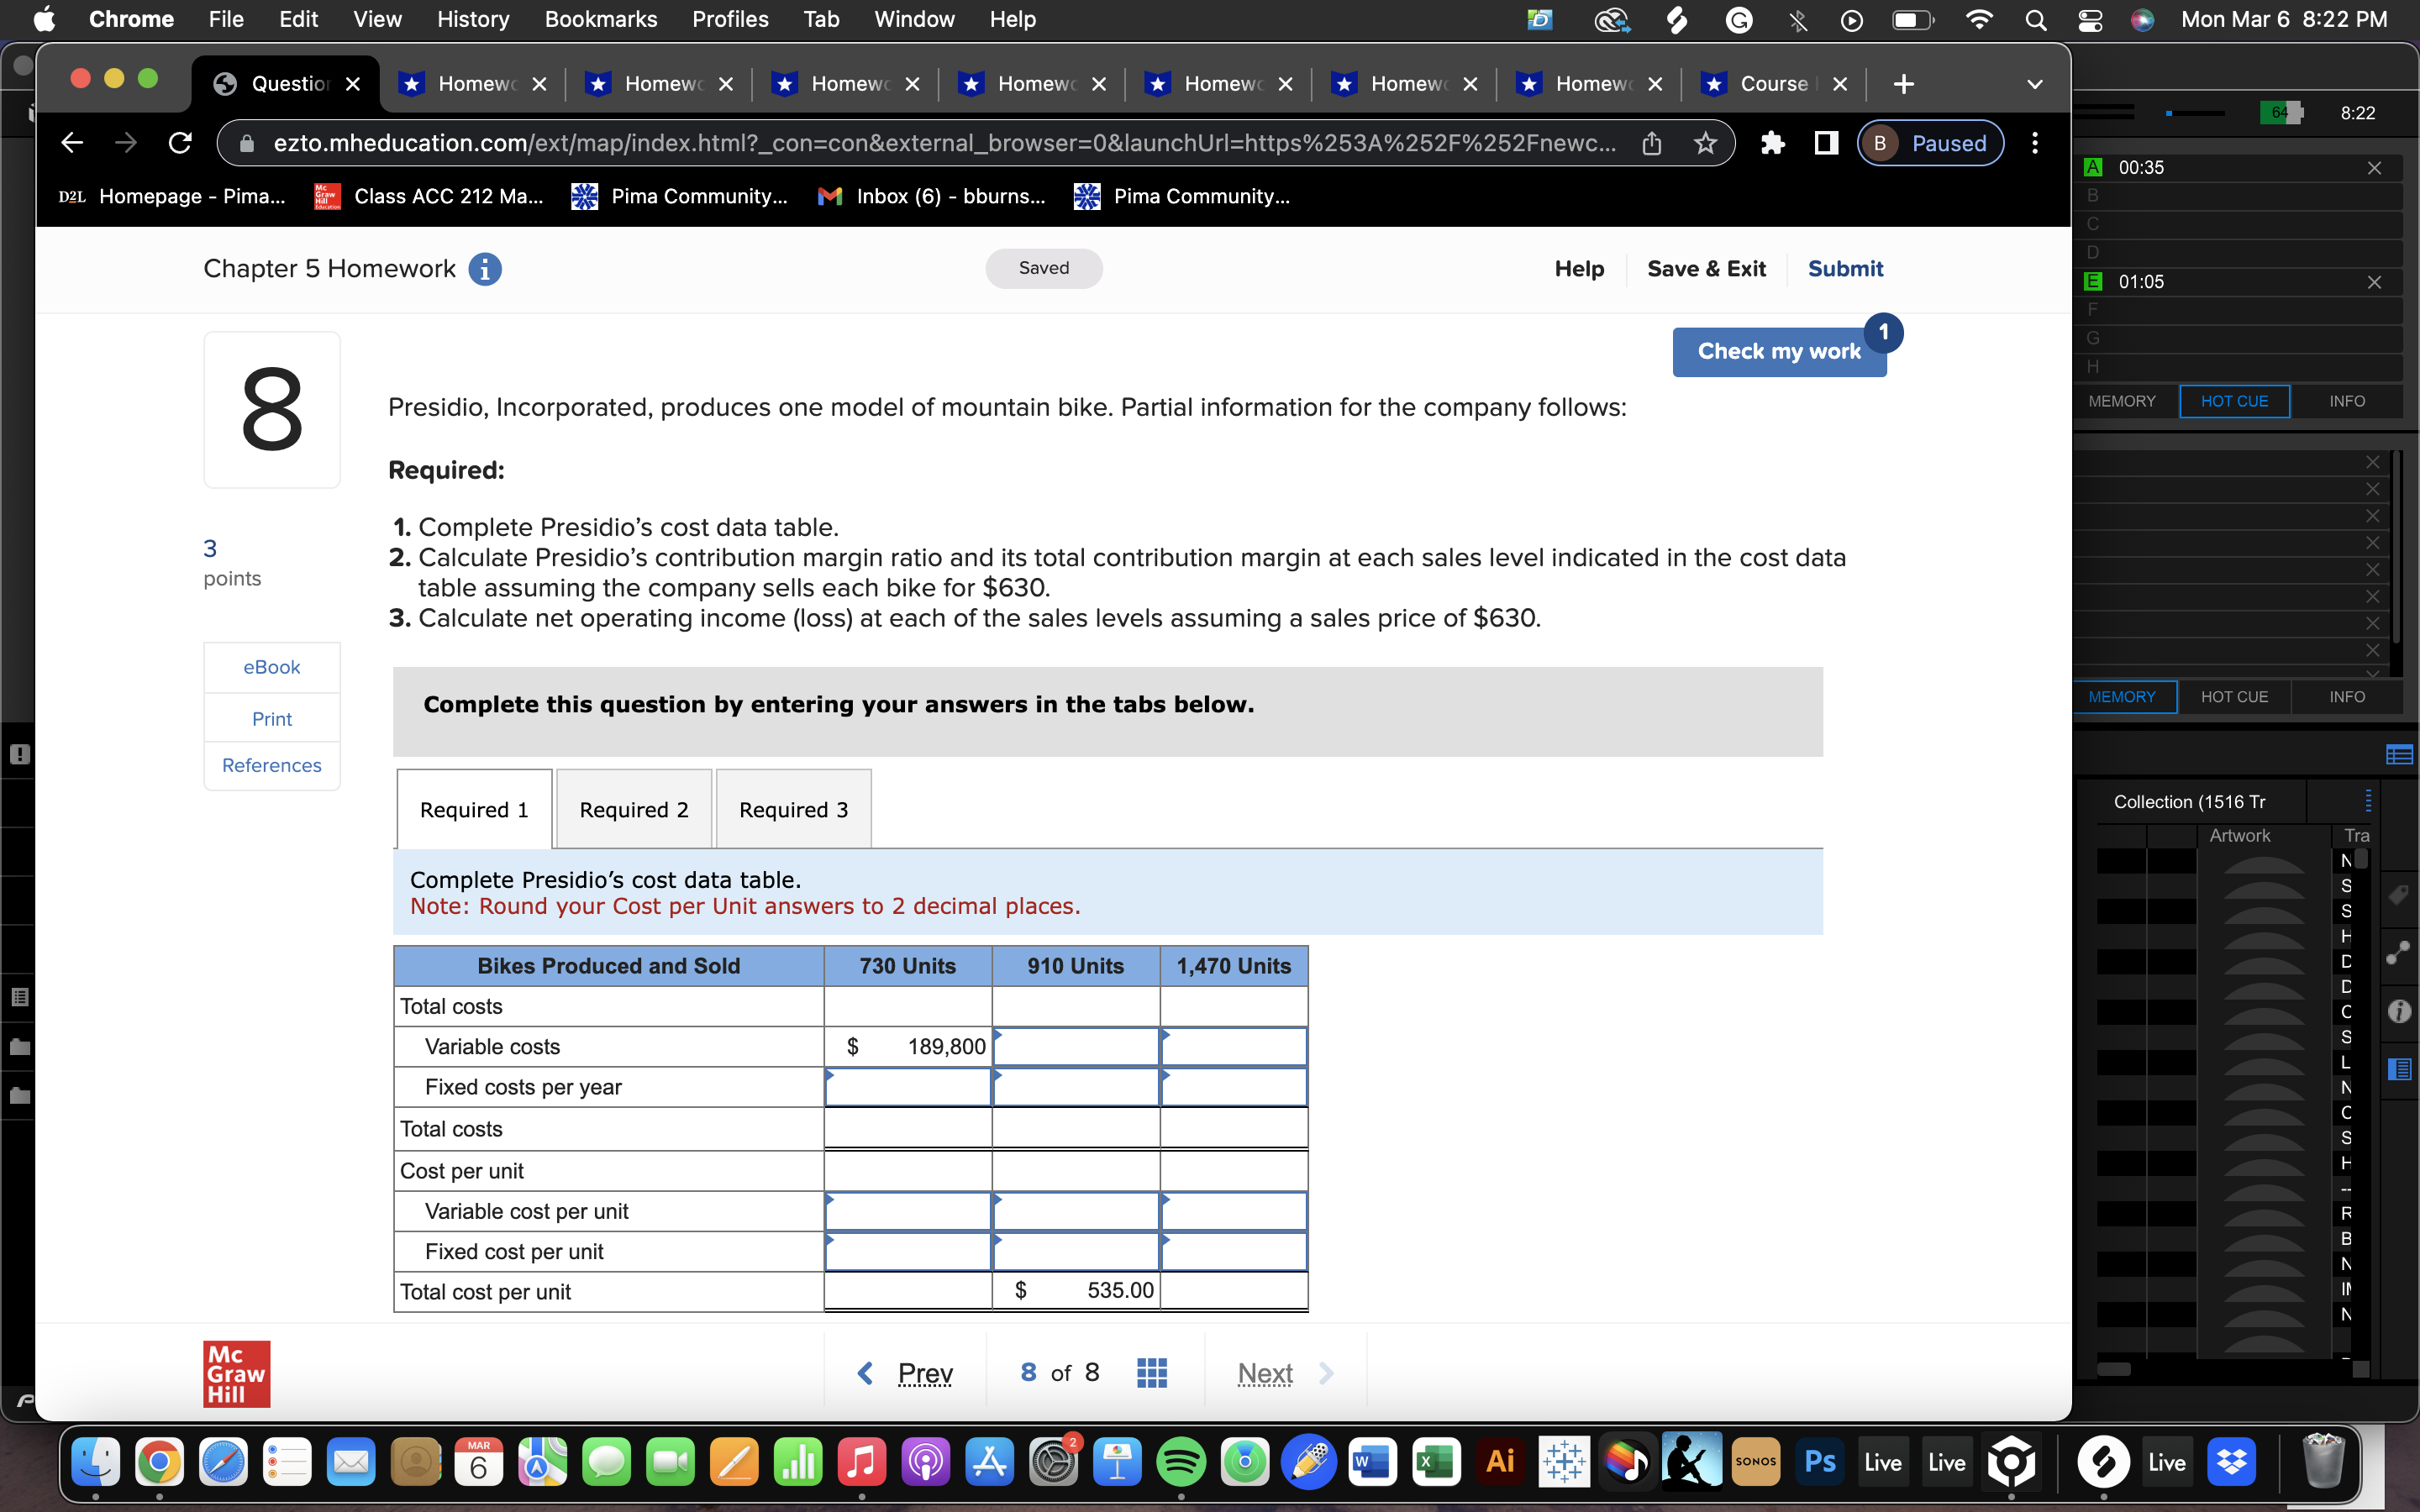This screenshot has height=1512, width=2420.
Task: Open Chrome's tab search chevron dropdown
Action: 2036,84
